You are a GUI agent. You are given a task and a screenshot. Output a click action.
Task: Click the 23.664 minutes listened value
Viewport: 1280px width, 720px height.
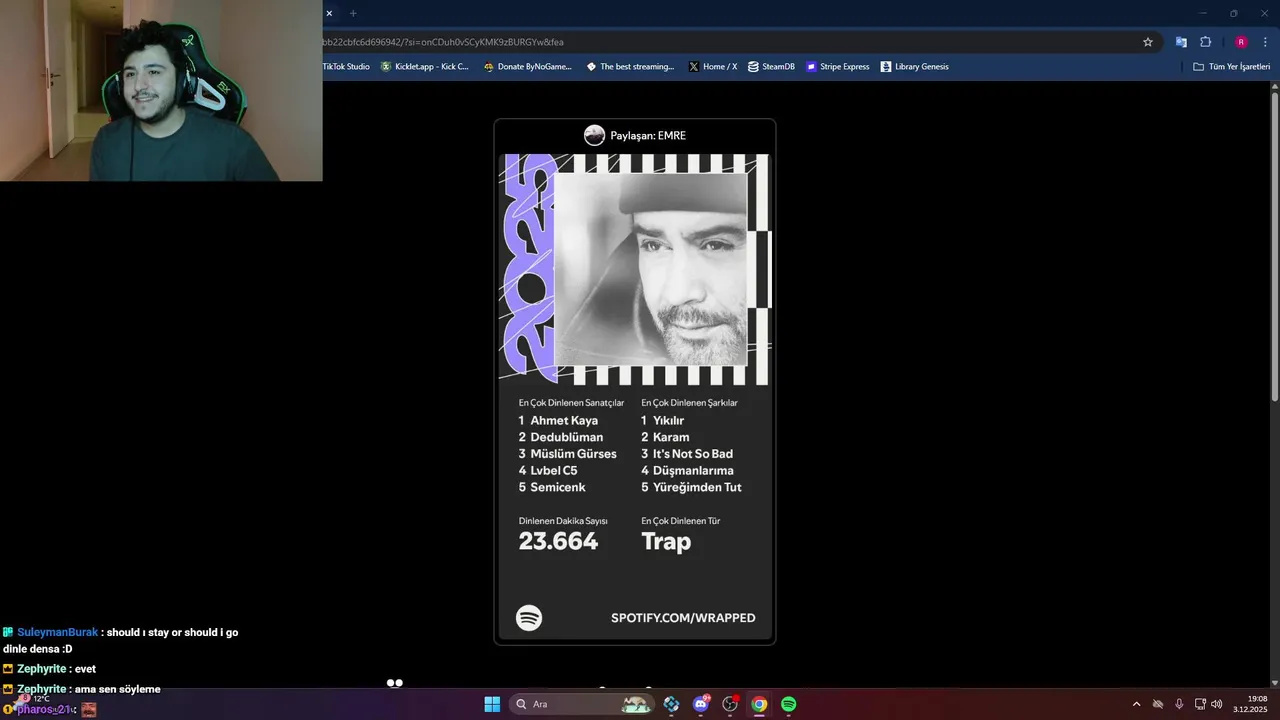tap(558, 541)
